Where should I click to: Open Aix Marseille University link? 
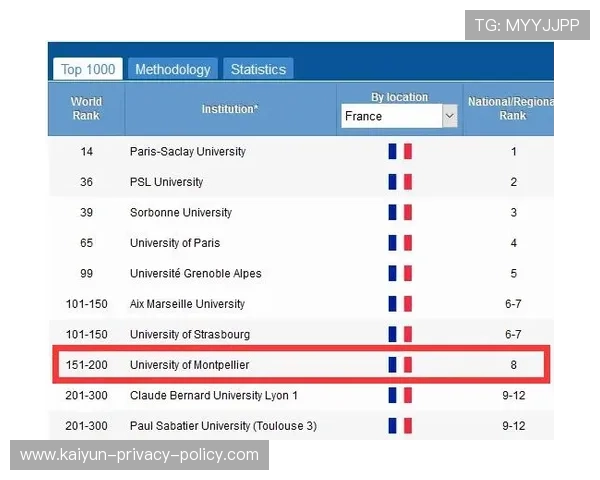187,304
